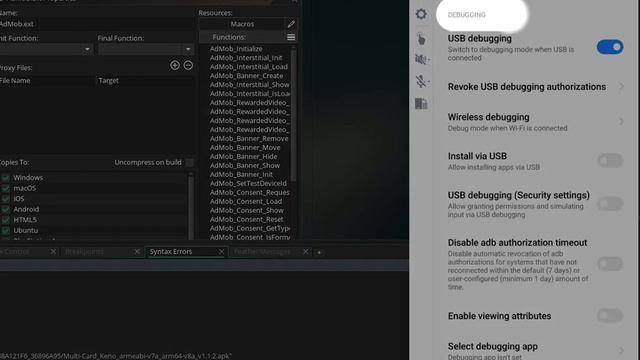Viewport: 640px width, 360px height.
Task: Select AdMob_Interstitial_Load function
Action: [249, 67]
